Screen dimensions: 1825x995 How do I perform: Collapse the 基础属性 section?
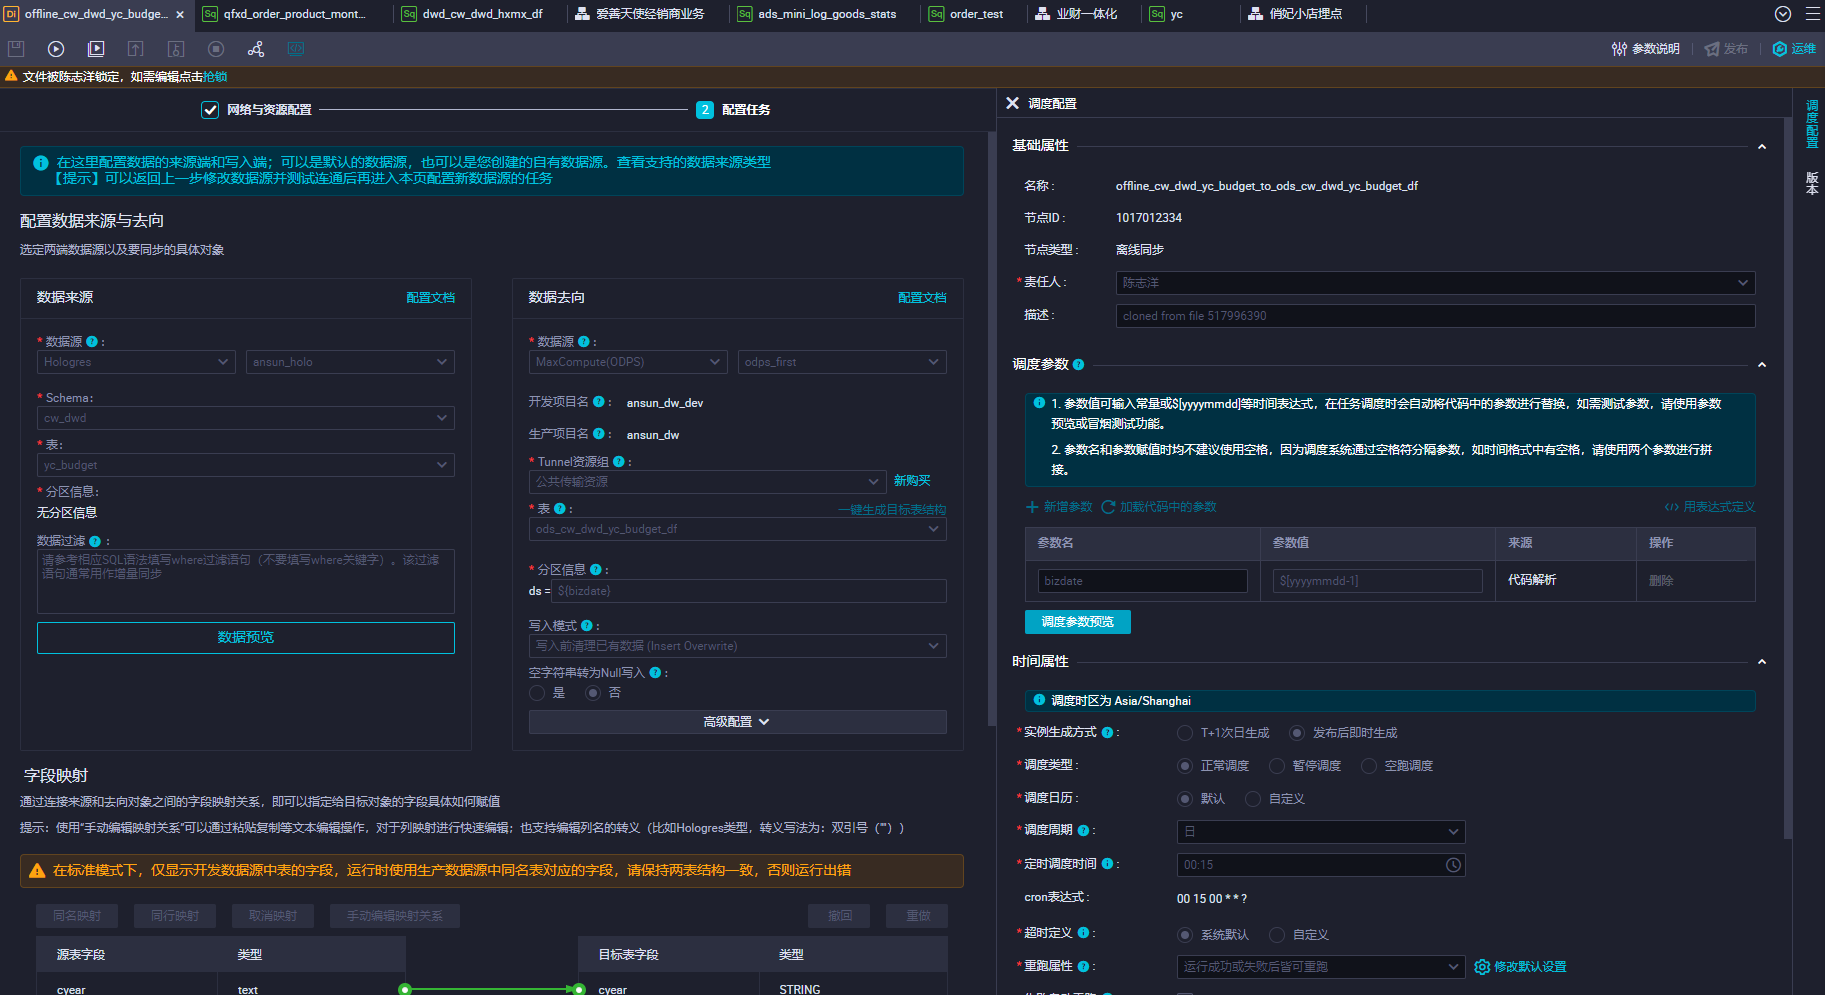tap(1762, 146)
